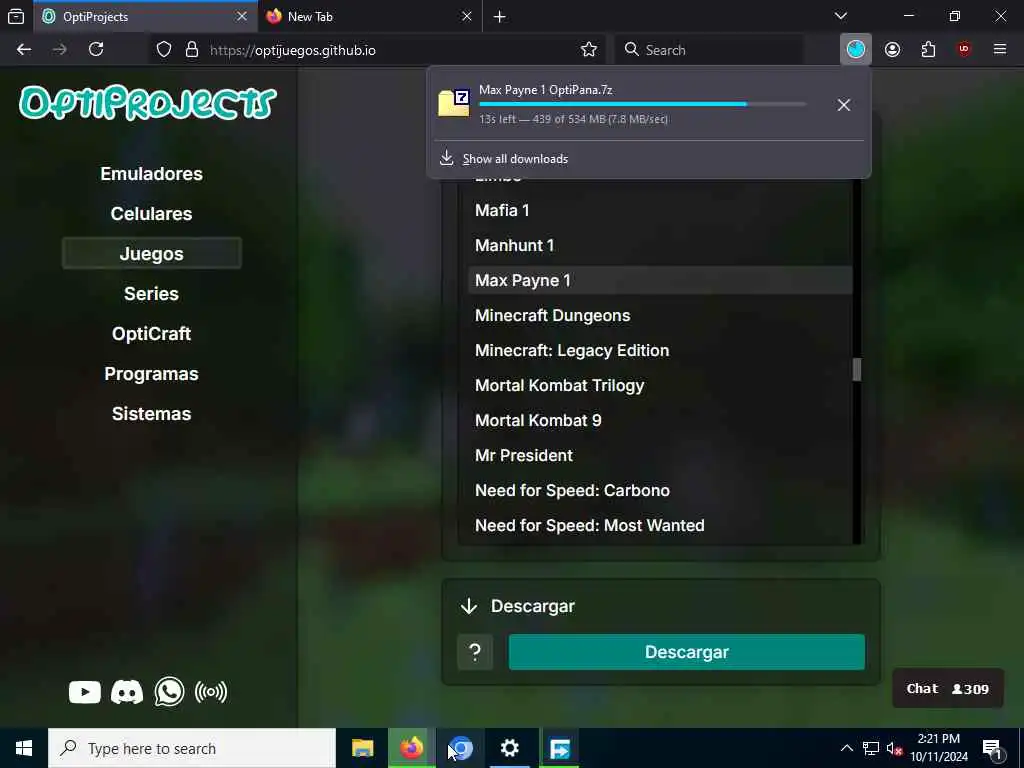The width and height of the screenshot is (1024, 768).
Task: Select Mafia 1 from the game list
Action: [660, 210]
